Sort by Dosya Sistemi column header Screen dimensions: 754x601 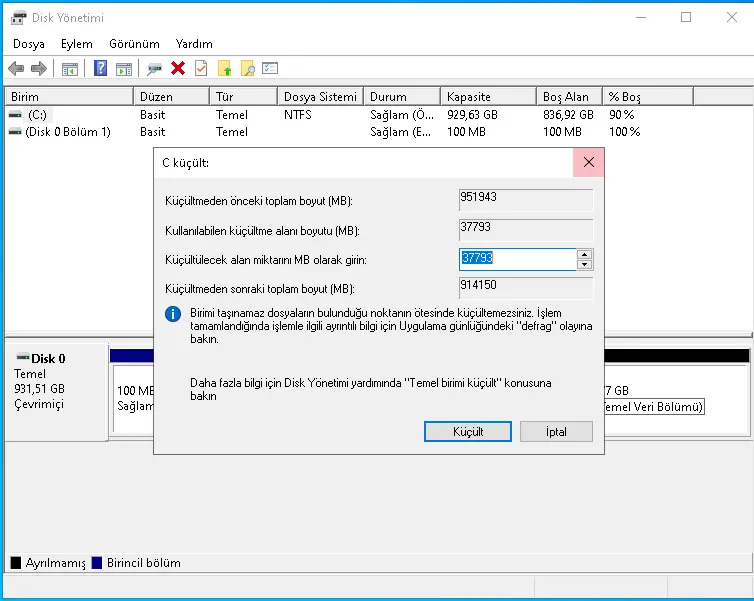[321, 97]
